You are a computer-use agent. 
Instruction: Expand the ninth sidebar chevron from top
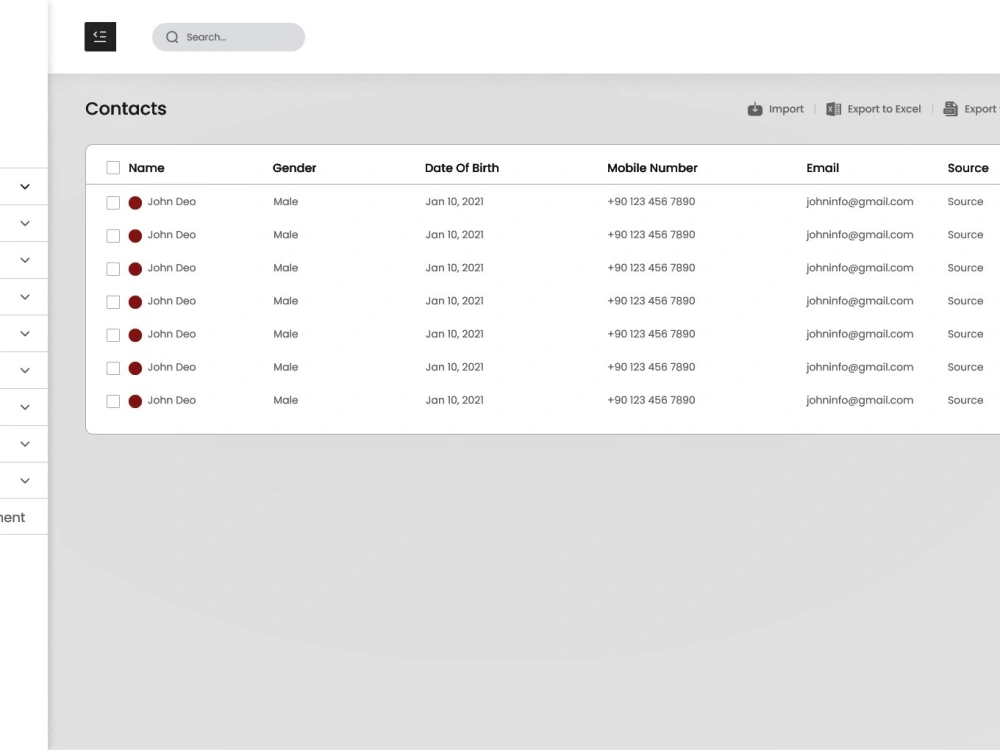[x=25, y=481]
